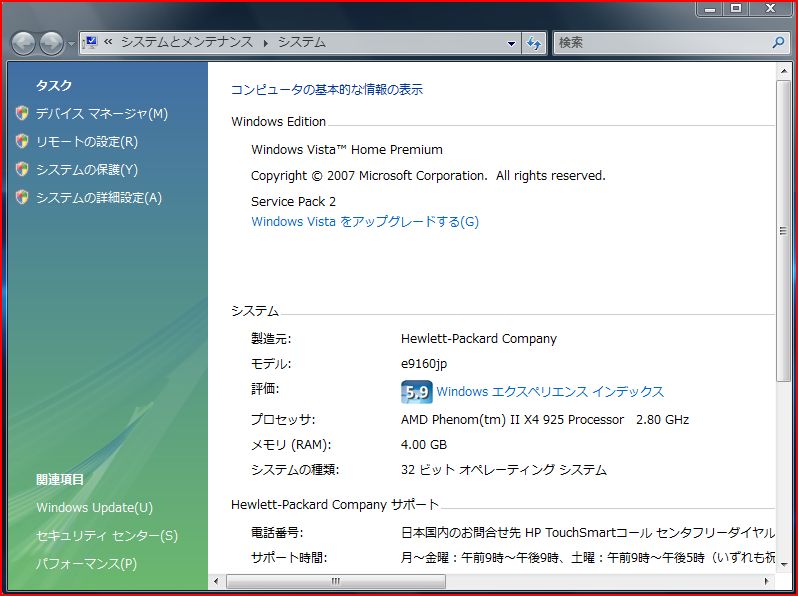The width and height of the screenshot is (798, 596).
Task: Click Windows Vista をアップグレードする(G) link
Action: tap(365, 222)
